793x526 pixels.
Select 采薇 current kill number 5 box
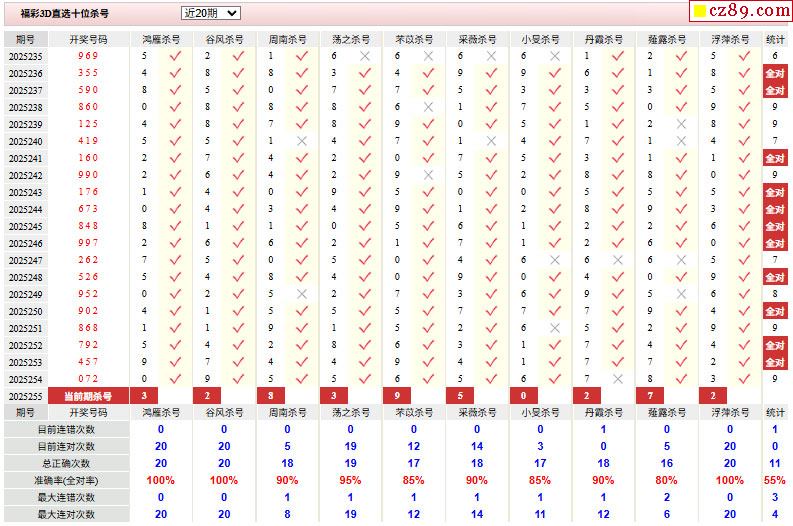[460, 396]
